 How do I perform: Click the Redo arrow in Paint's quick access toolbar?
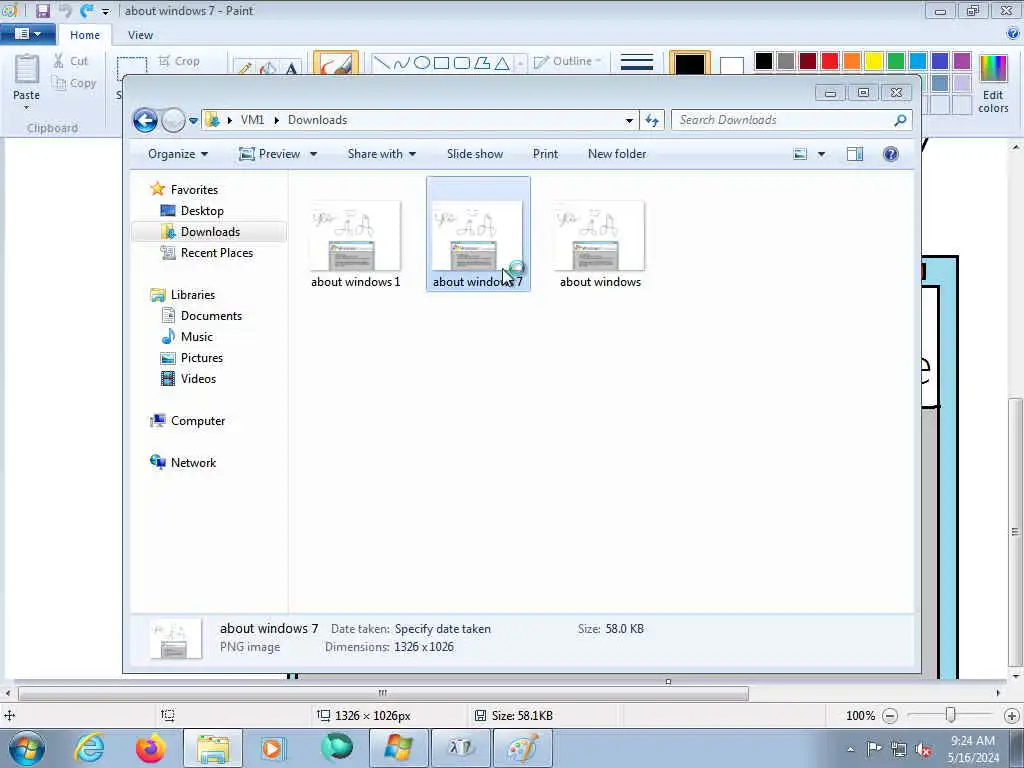[87, 10]
